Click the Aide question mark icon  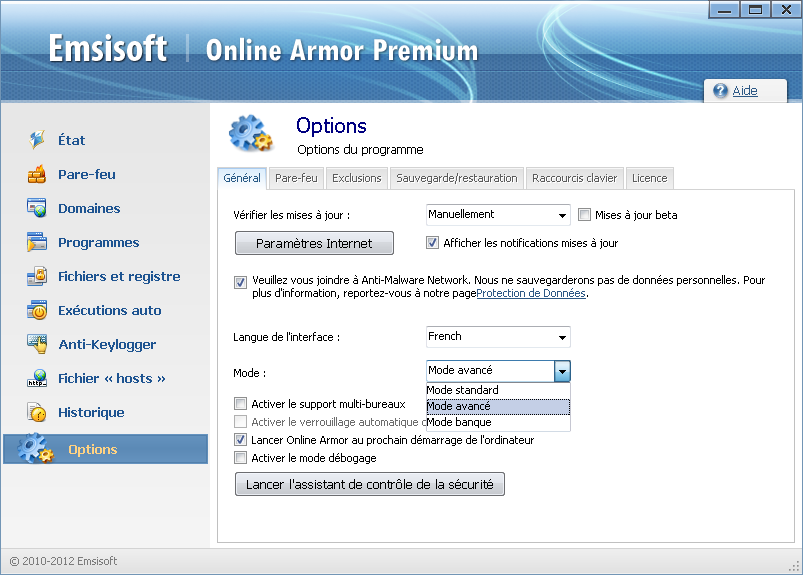pyautogui.click(x=720, y=91)
